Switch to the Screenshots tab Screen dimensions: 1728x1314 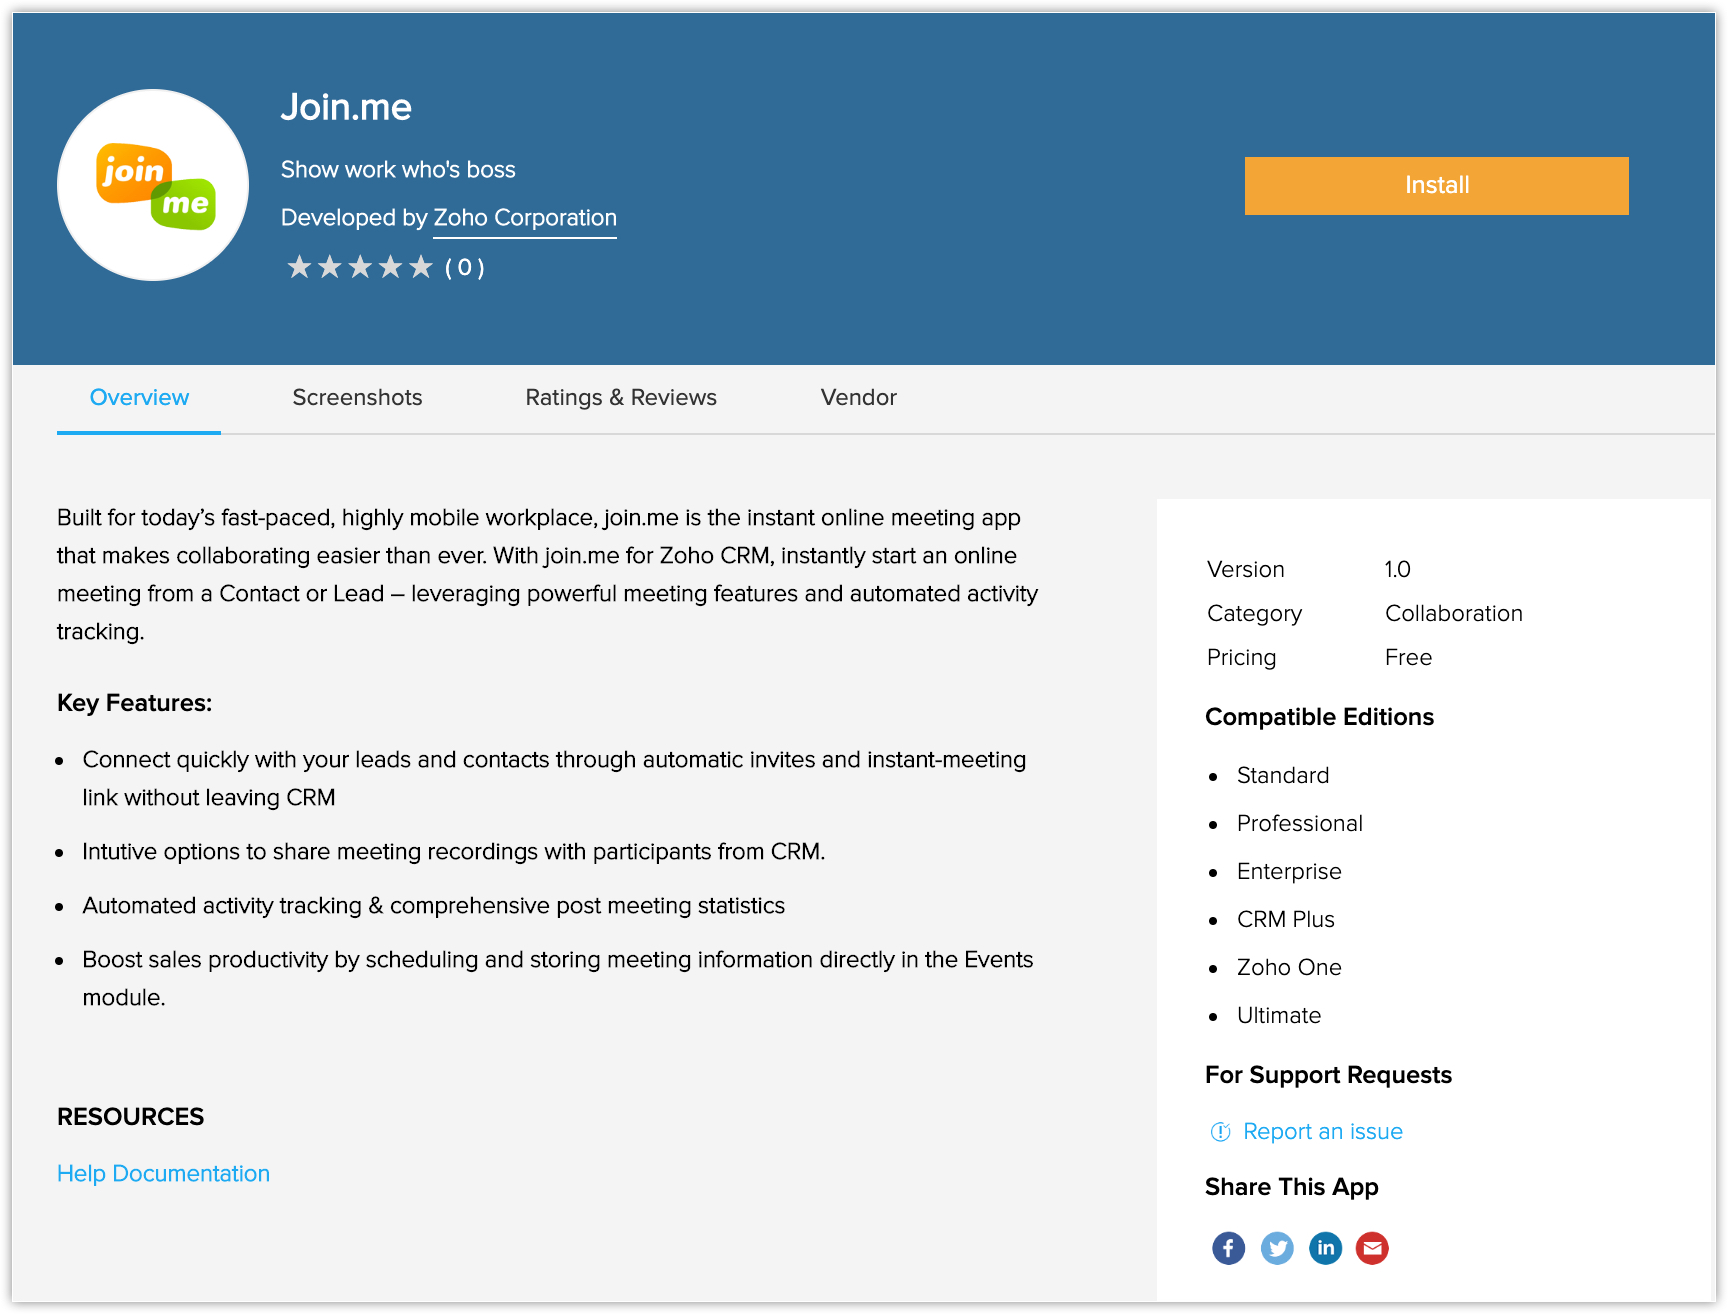[x=357, y=398]
